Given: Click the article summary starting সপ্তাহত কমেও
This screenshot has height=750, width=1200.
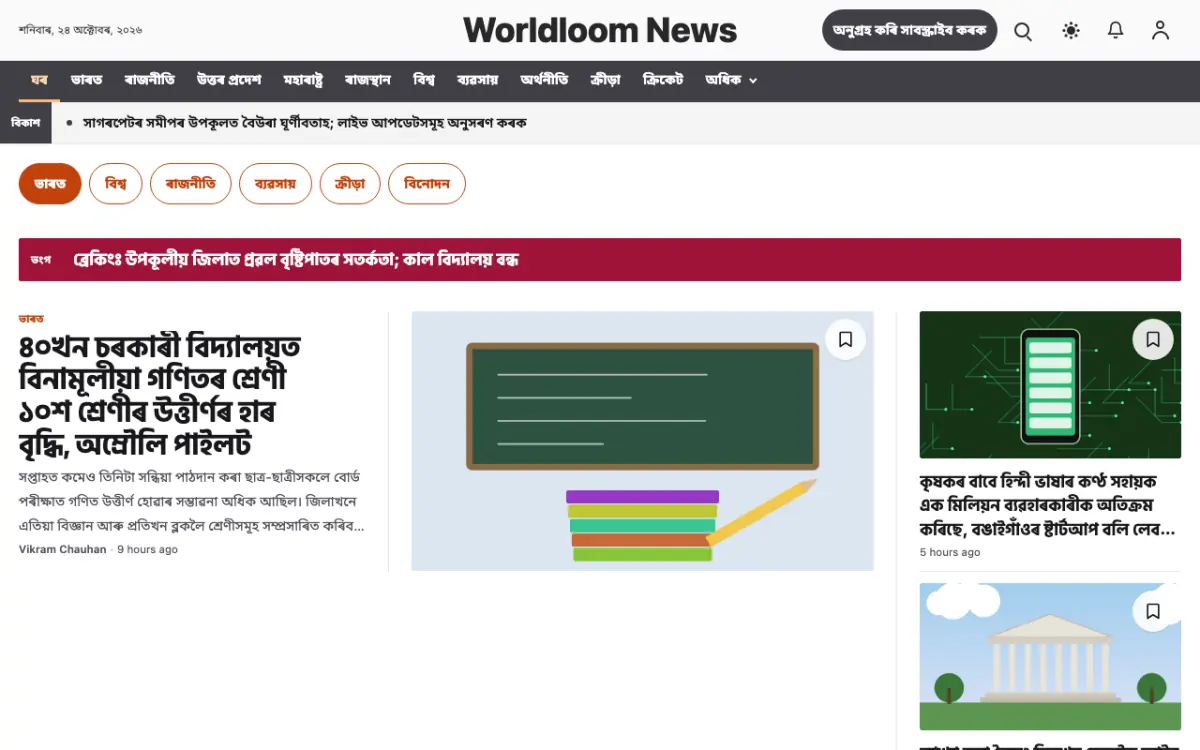Looking at the screenshot, I should [192, 501].
